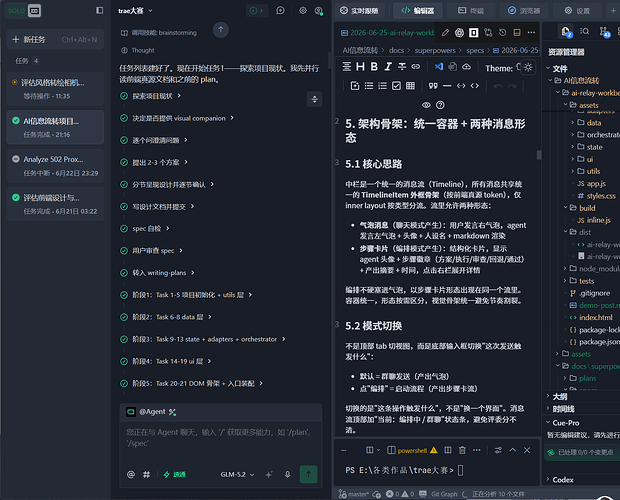This screenshot has height=500, width=620.
Task: Click the 新任务 button
Action: point(55,40)
